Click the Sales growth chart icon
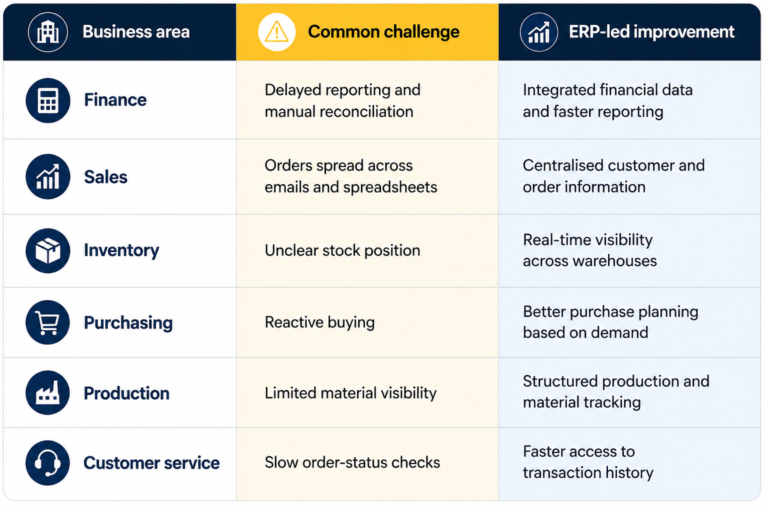This screenshot has height=512, width=768. [48, 176]
